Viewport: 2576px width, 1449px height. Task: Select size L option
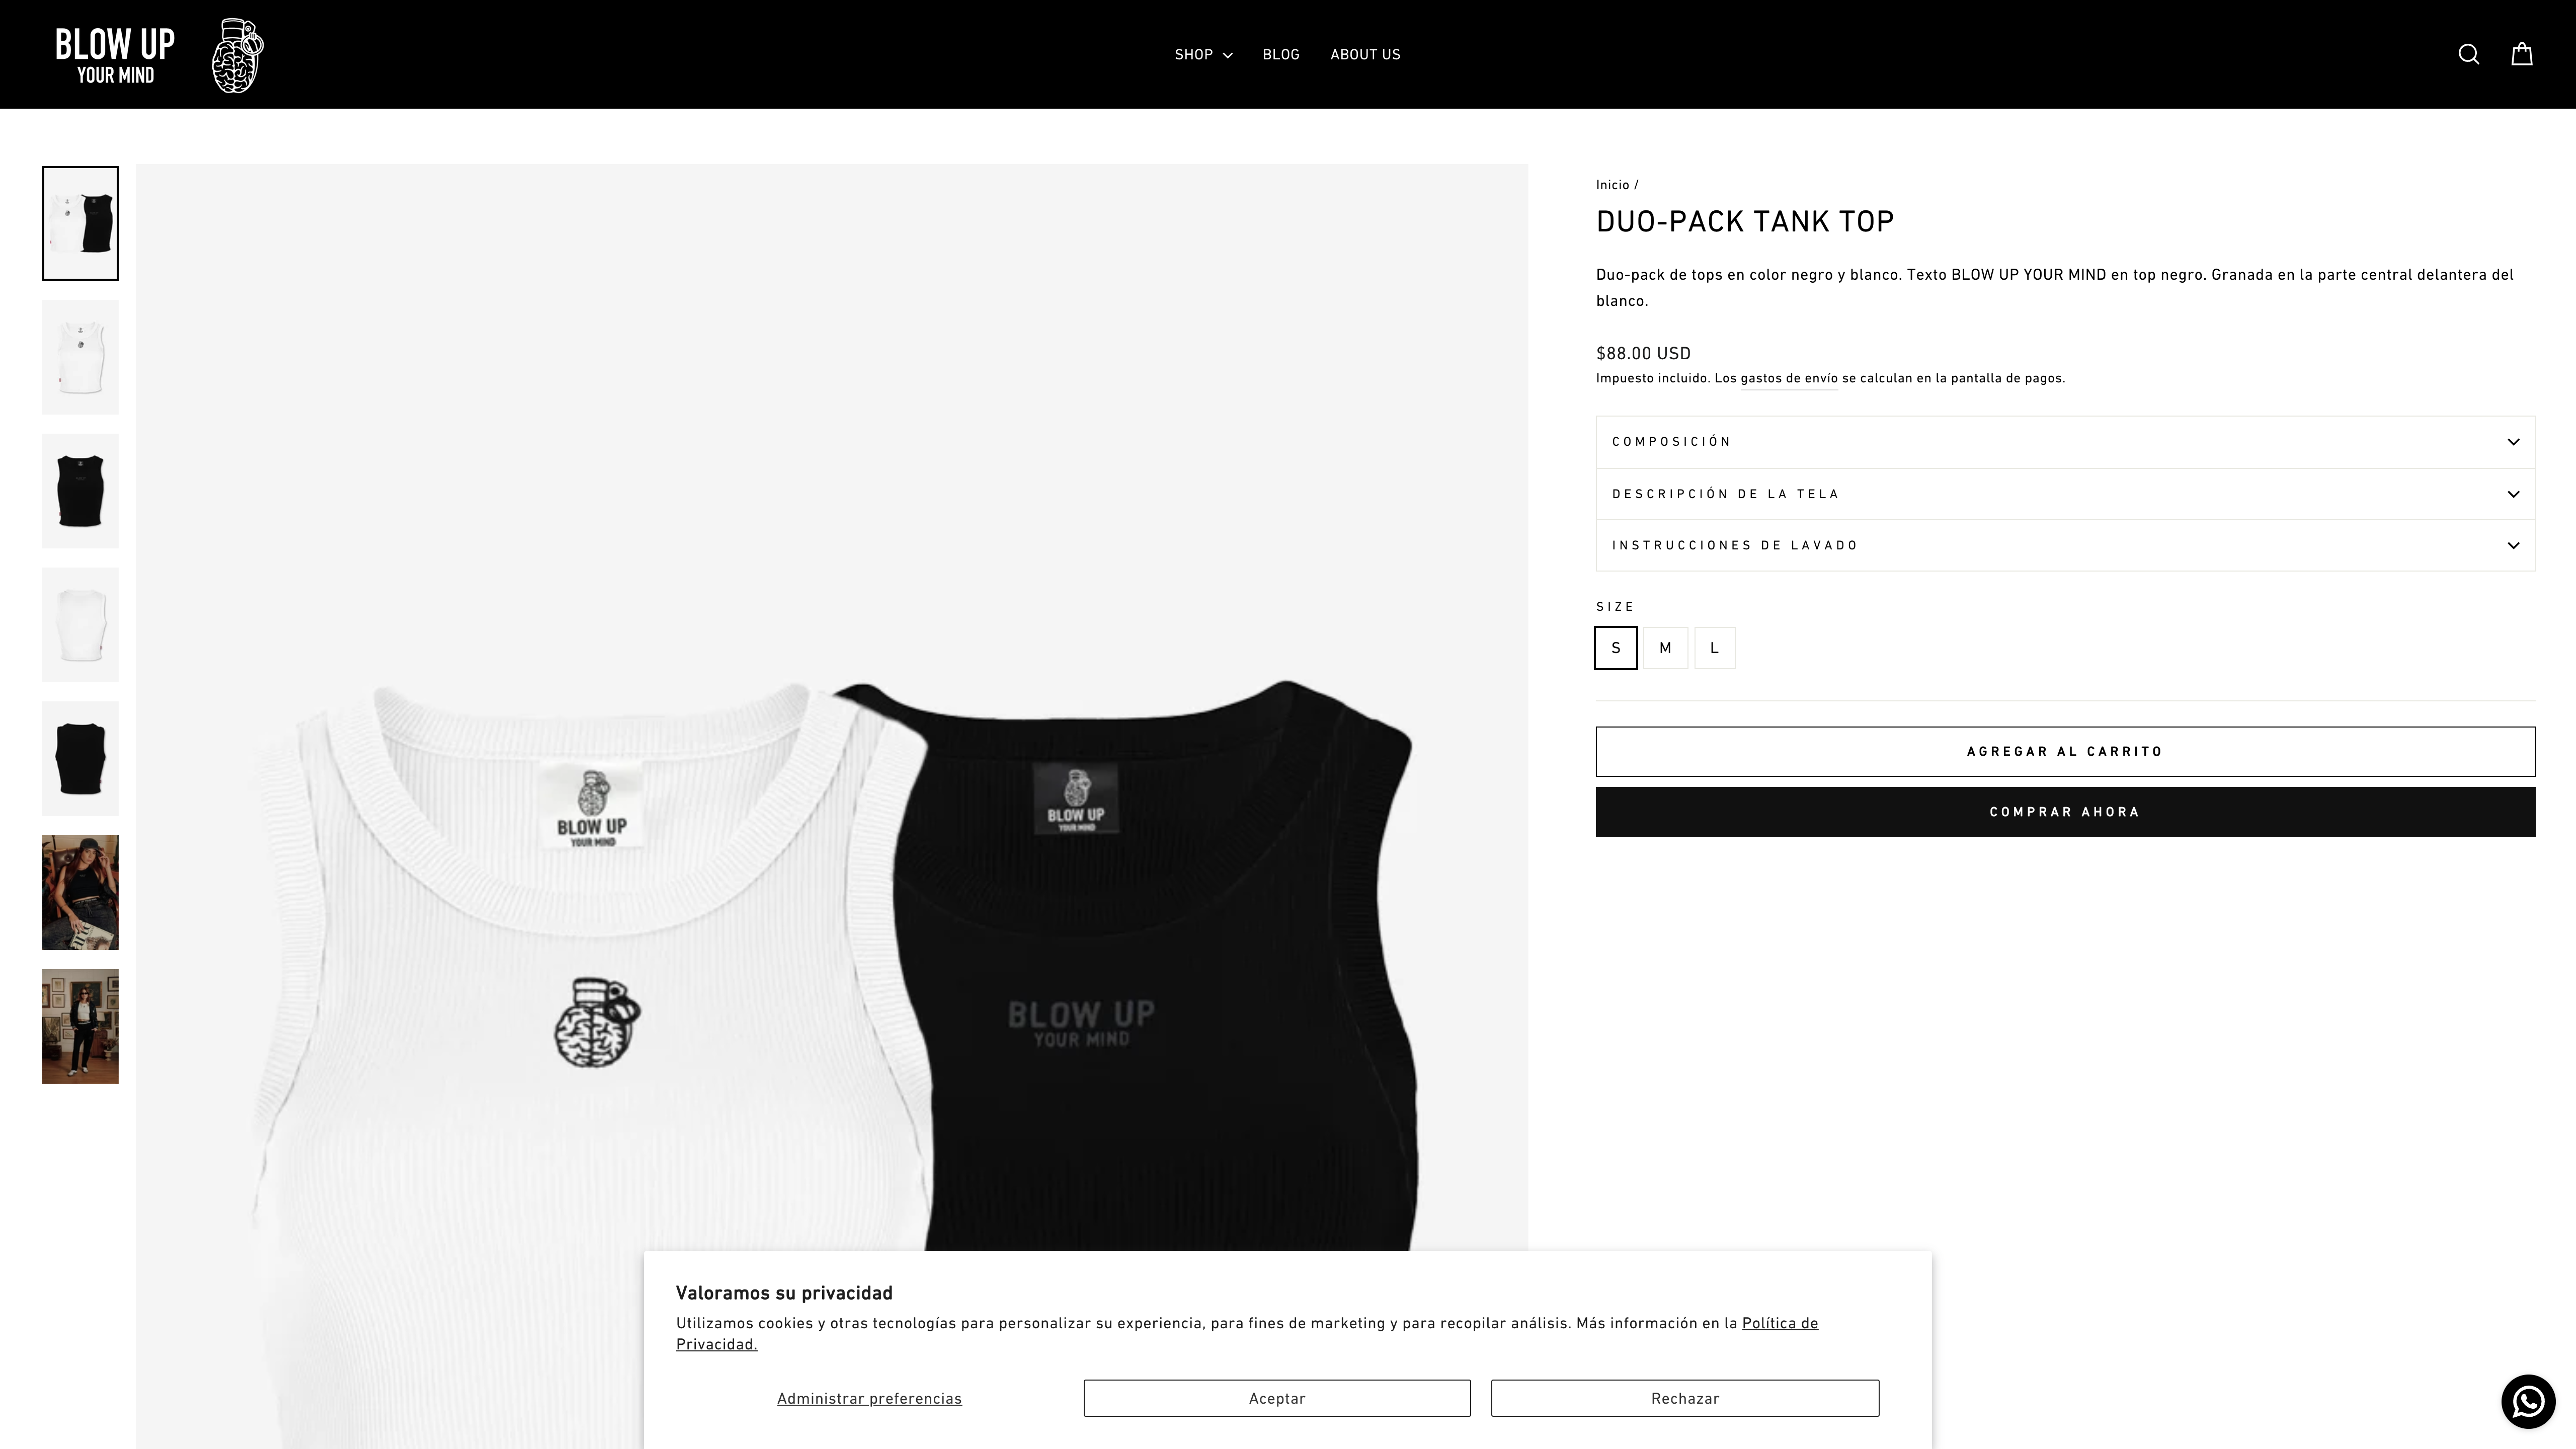pyautogui.click(x=1714, y=648)
